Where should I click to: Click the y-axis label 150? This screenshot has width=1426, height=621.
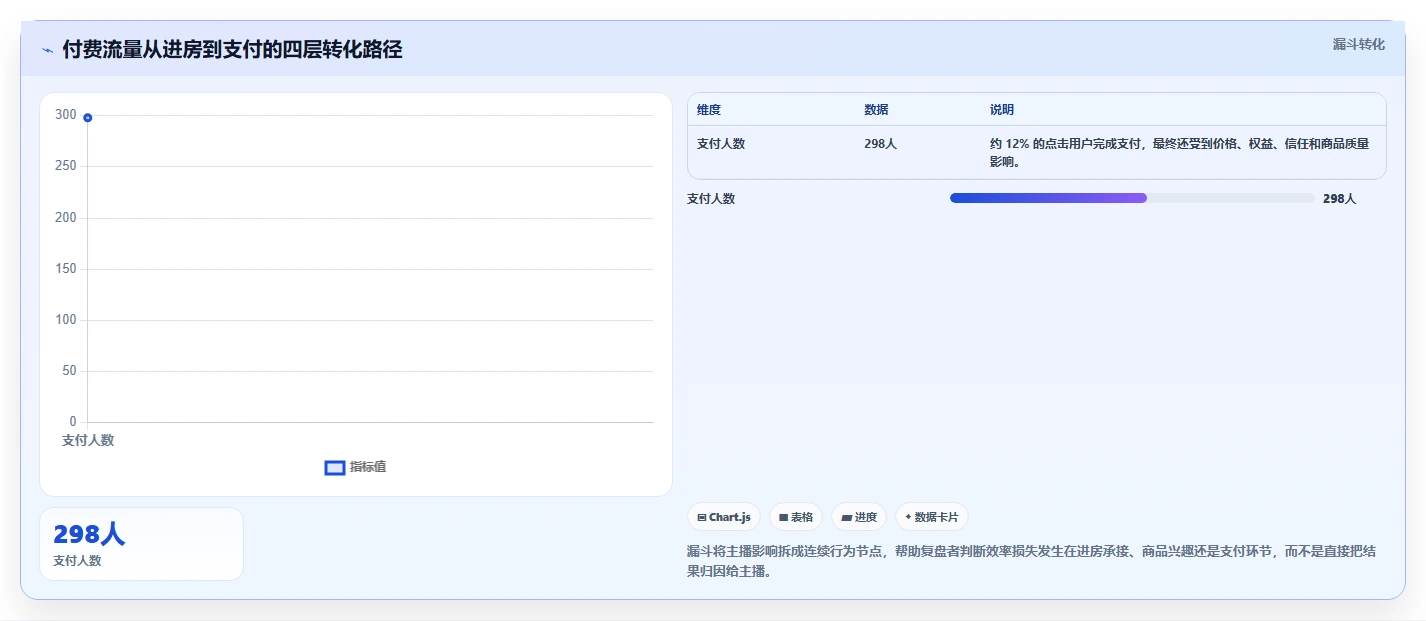click(66, 269)
